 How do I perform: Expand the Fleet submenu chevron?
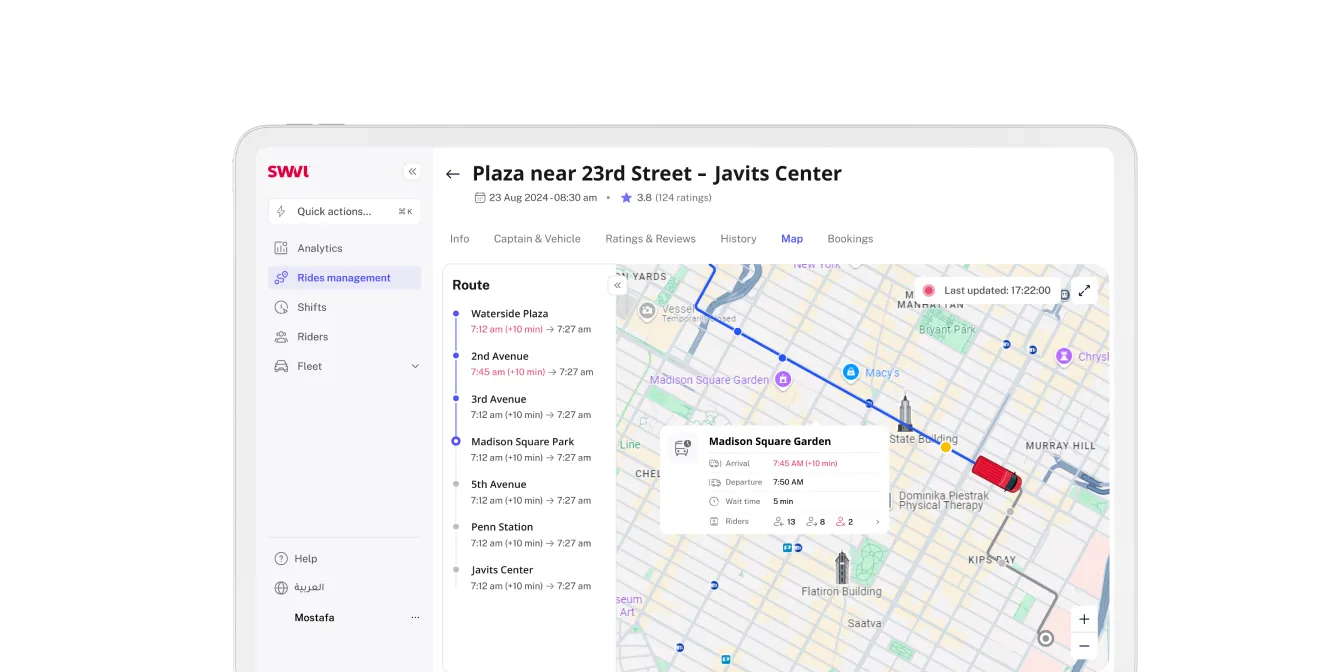click(x=415, y=366)
